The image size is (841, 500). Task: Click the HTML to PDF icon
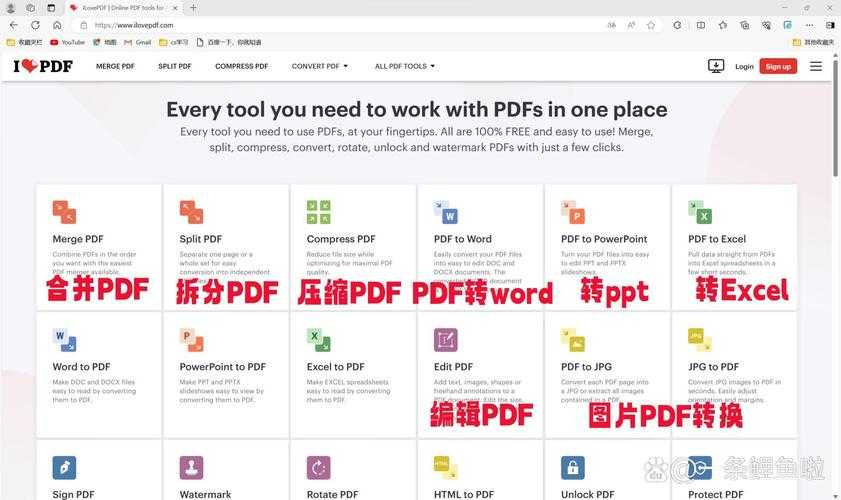click(445, 467)
